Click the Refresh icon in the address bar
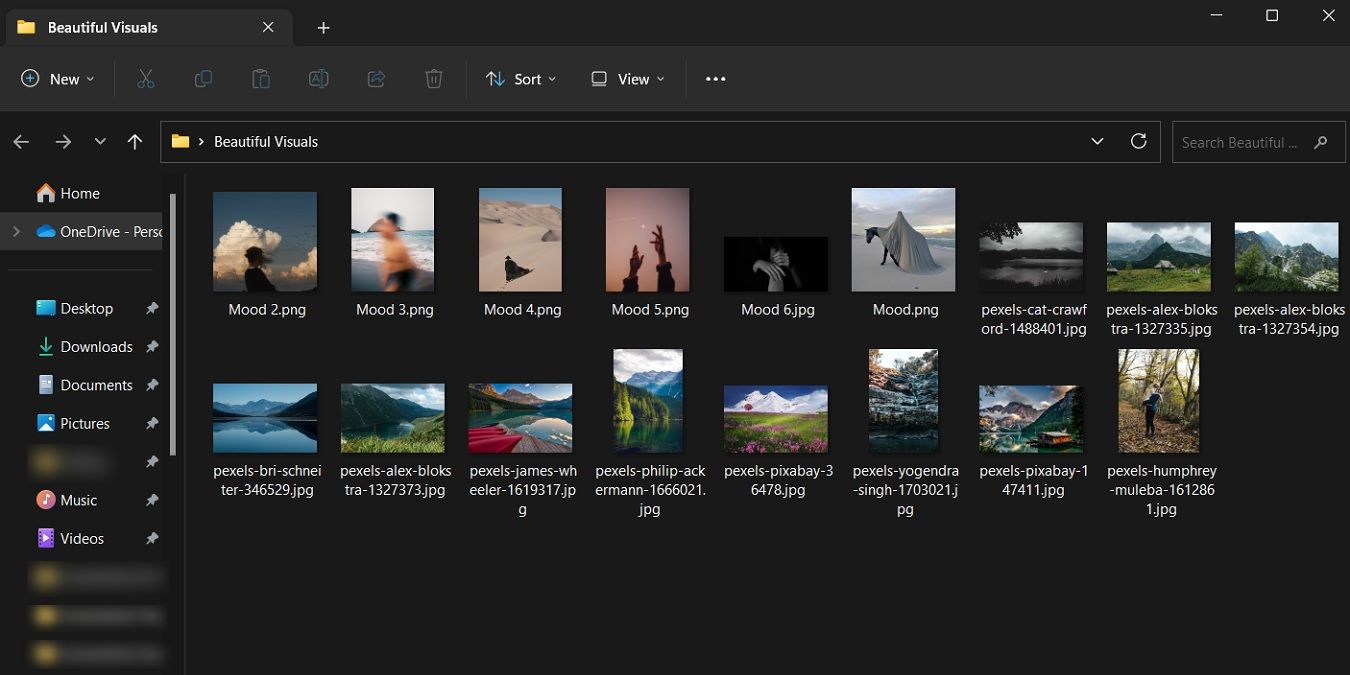Screen dimensions: 1350x675 pos(1138,141)
